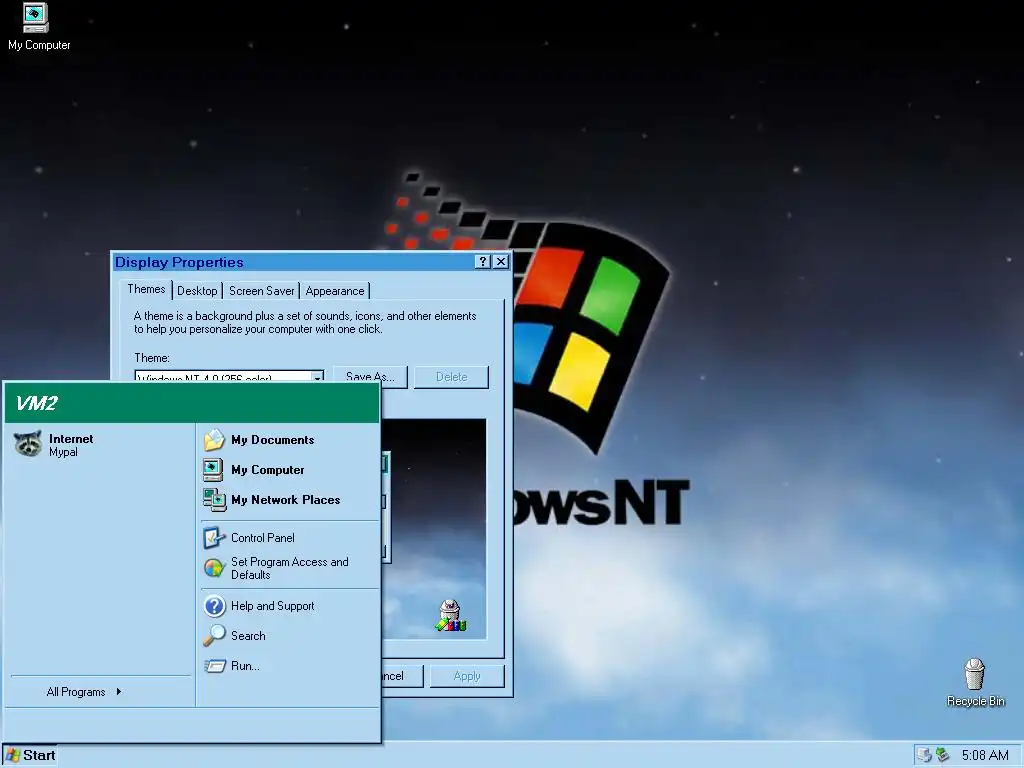Open Search from Start menu
Screen dimensions: 1024x768
[x=234, y=636]
